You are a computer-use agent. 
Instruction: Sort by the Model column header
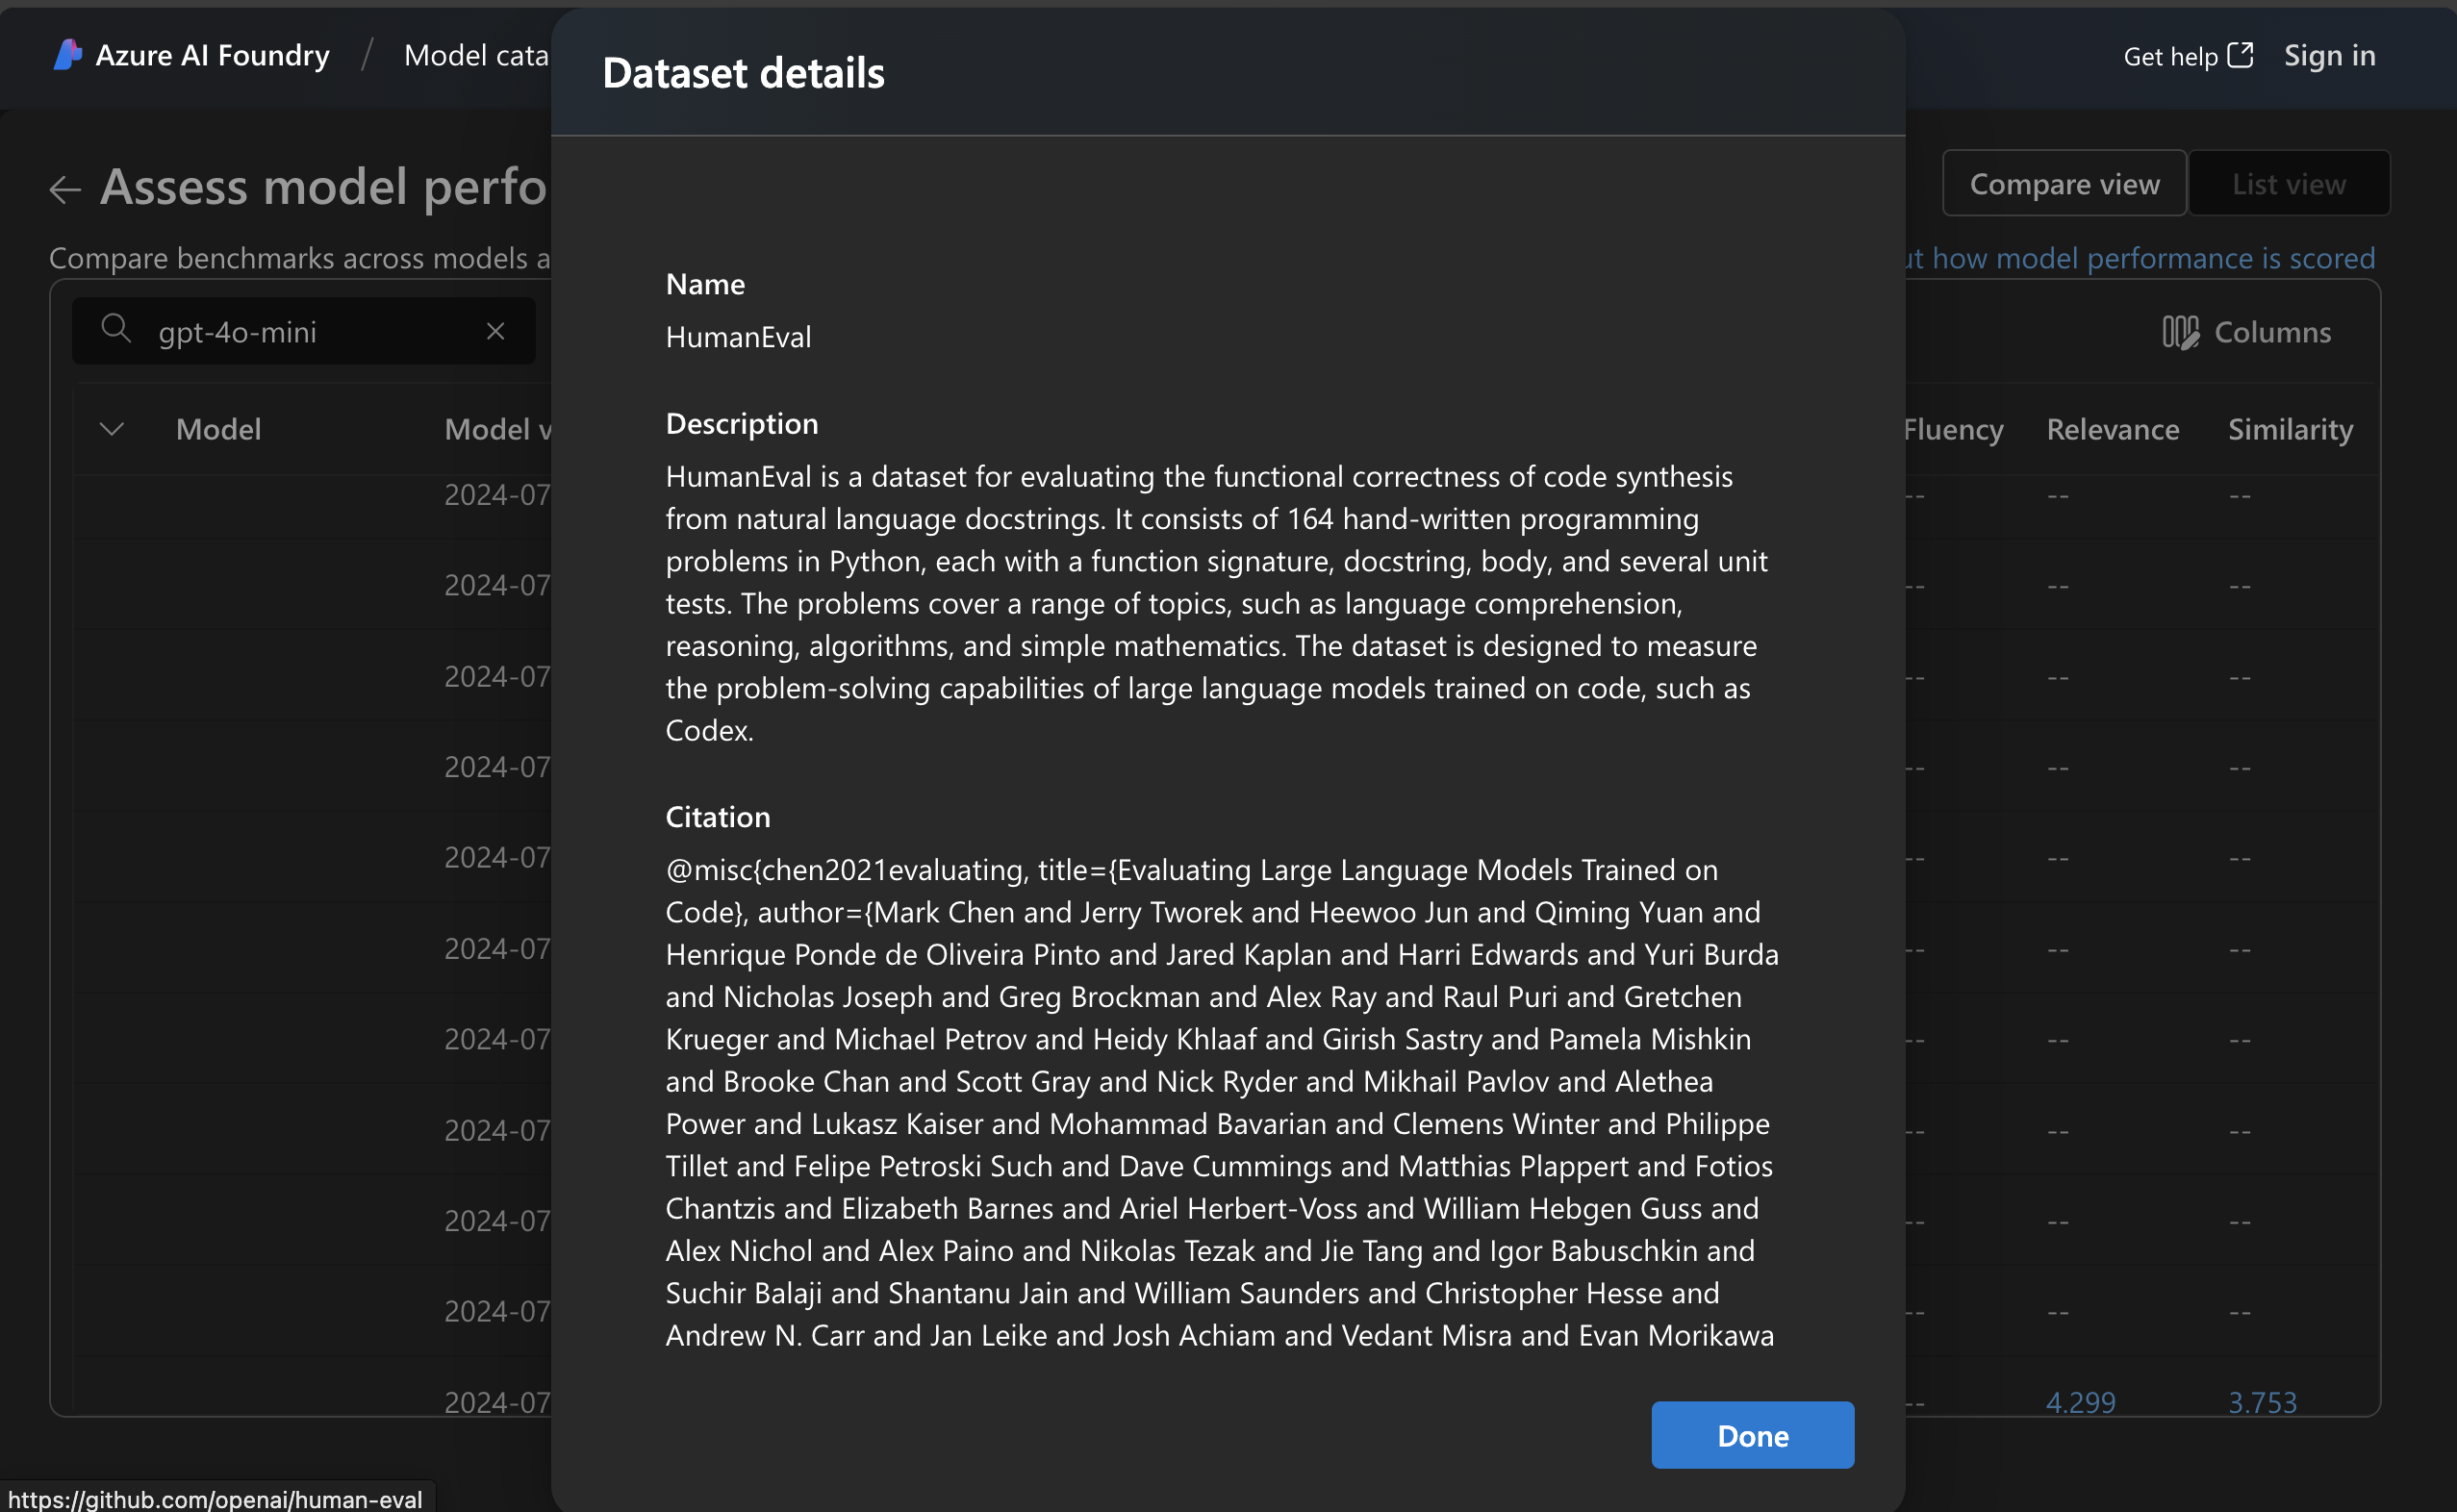click(x=218, y=429)
